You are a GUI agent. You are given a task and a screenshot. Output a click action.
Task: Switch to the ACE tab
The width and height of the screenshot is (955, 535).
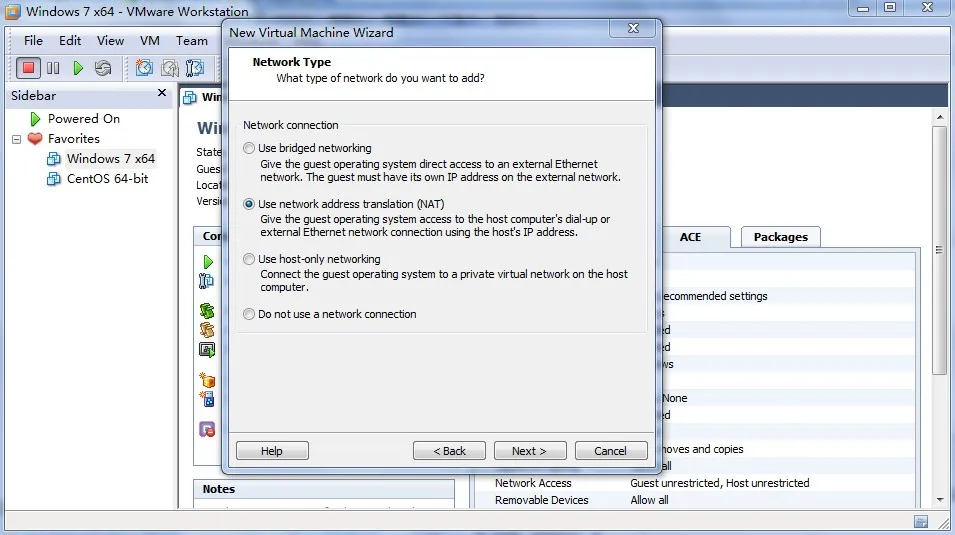point(691,237)
